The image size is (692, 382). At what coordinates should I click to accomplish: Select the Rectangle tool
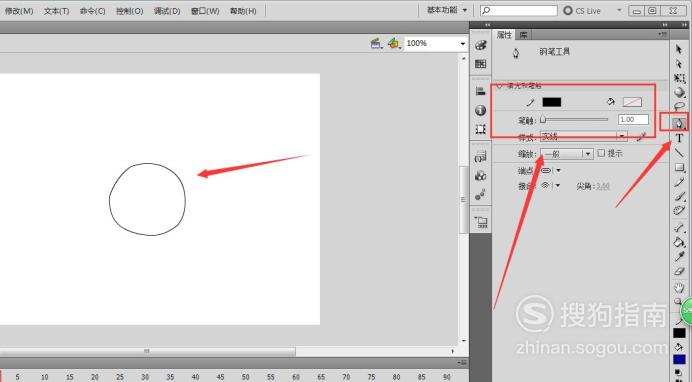679,168
